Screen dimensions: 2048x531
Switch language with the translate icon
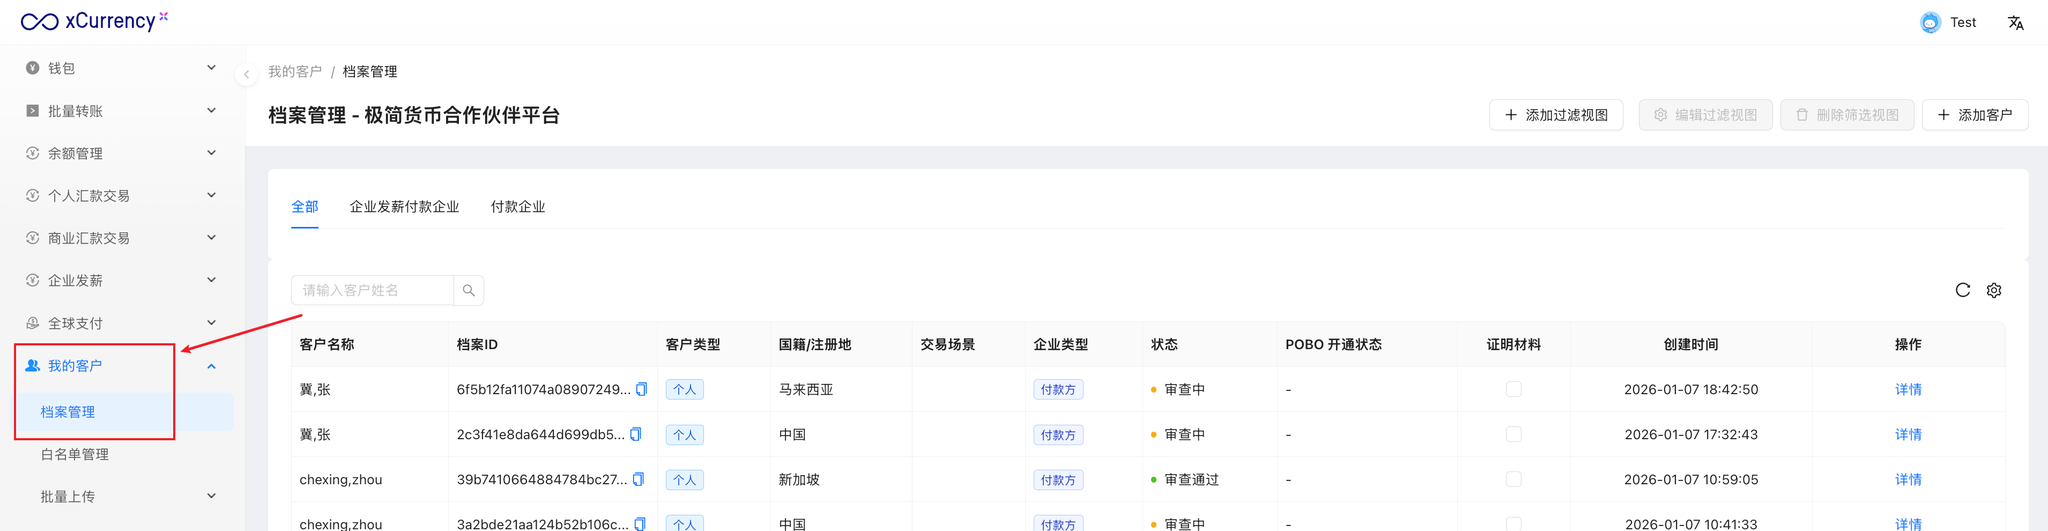pos(2016,22)
